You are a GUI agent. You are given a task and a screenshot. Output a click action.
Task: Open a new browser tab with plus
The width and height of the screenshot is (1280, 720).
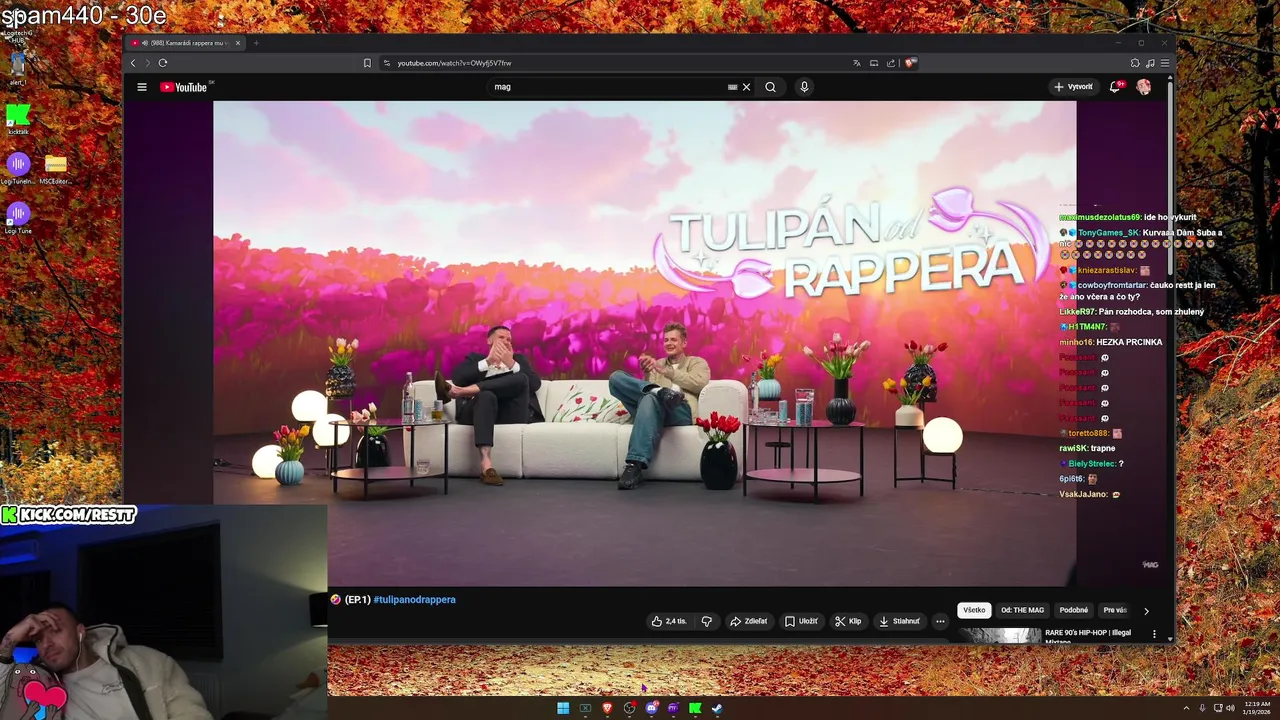[256, 43]
